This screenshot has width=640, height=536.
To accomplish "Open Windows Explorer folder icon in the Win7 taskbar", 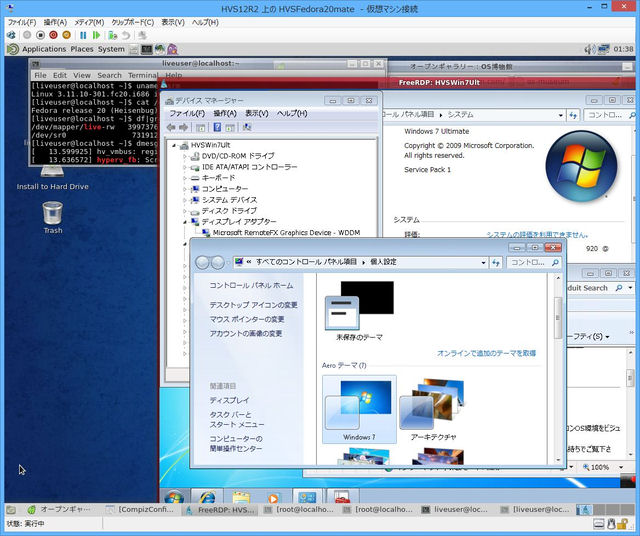I will click(241, 497).
